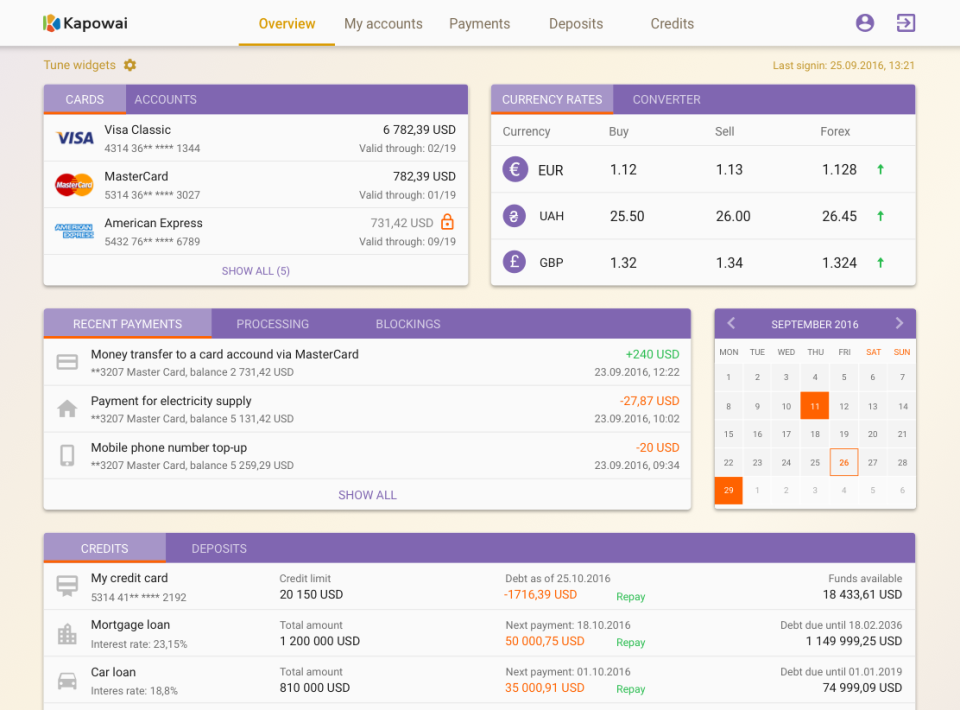
Task: Click the Last signin timestamp
Action: (x=843, y=65)
